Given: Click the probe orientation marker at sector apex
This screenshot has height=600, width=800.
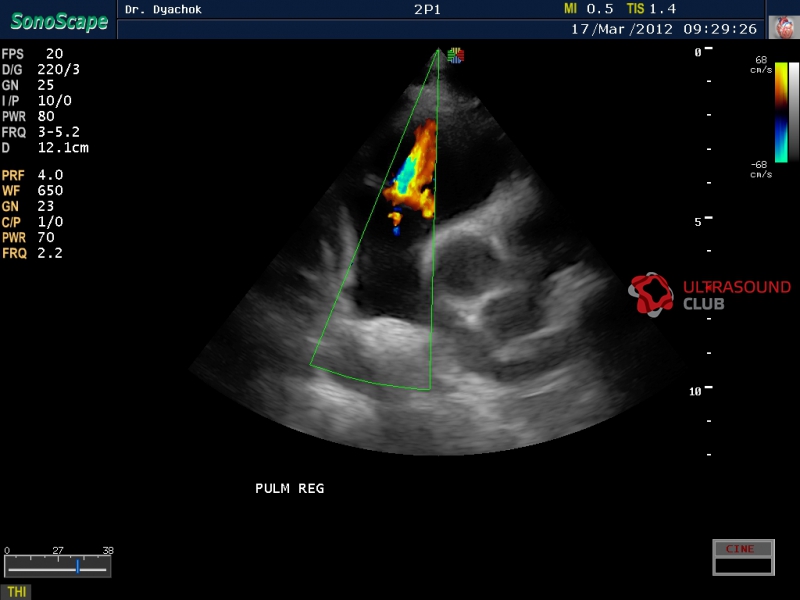Looking at the screenshot, I should click(456, 56).
